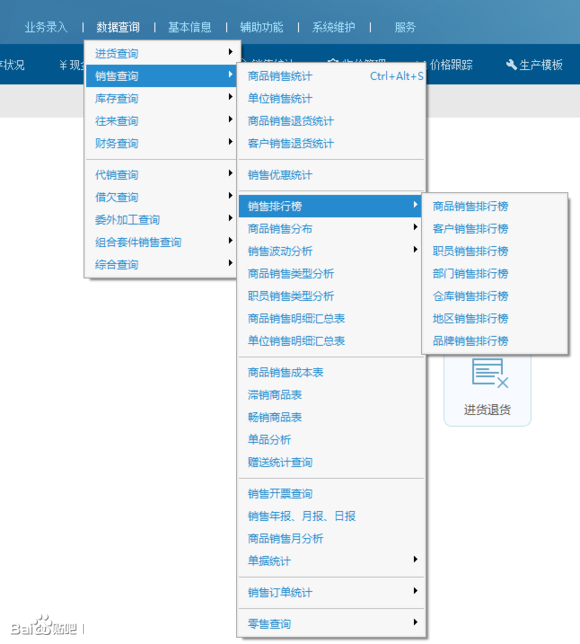
Task: Click the wrench icon beside 生产模板
Action: (511, 65)
